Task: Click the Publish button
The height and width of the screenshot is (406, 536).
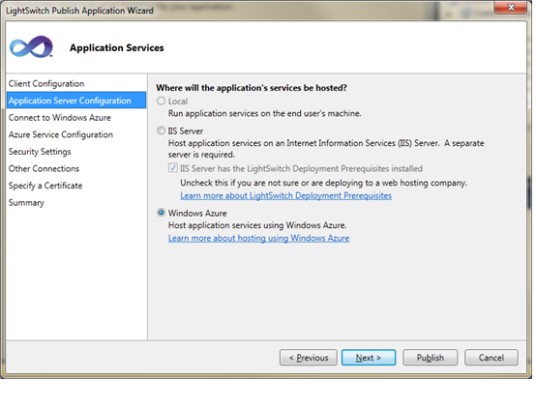Action: tap(430, 358)
